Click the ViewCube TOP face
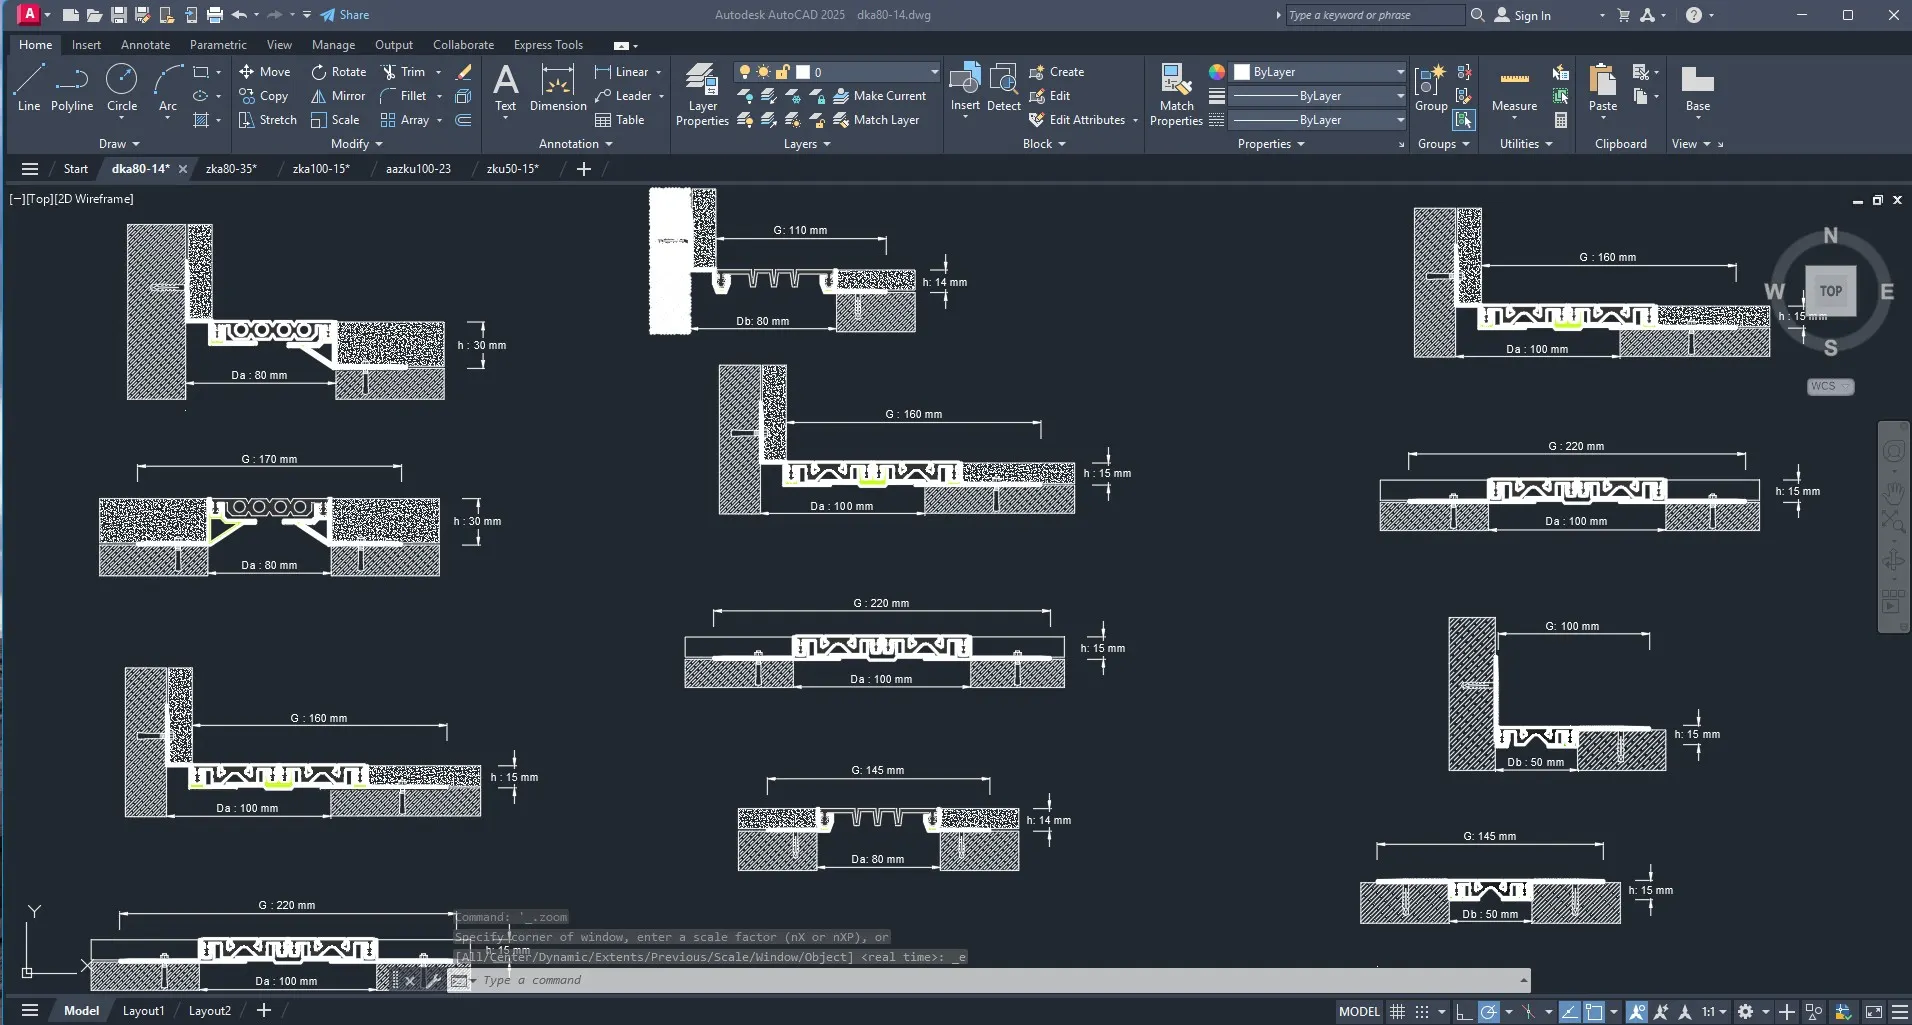The image size is (1912, 1025). 1830,291
